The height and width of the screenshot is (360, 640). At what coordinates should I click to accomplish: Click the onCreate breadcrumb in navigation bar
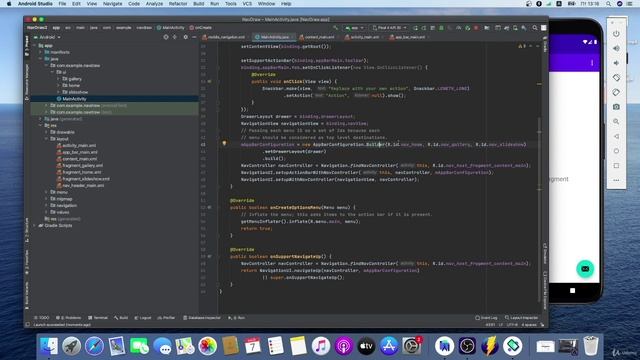(x=200, y=28)
